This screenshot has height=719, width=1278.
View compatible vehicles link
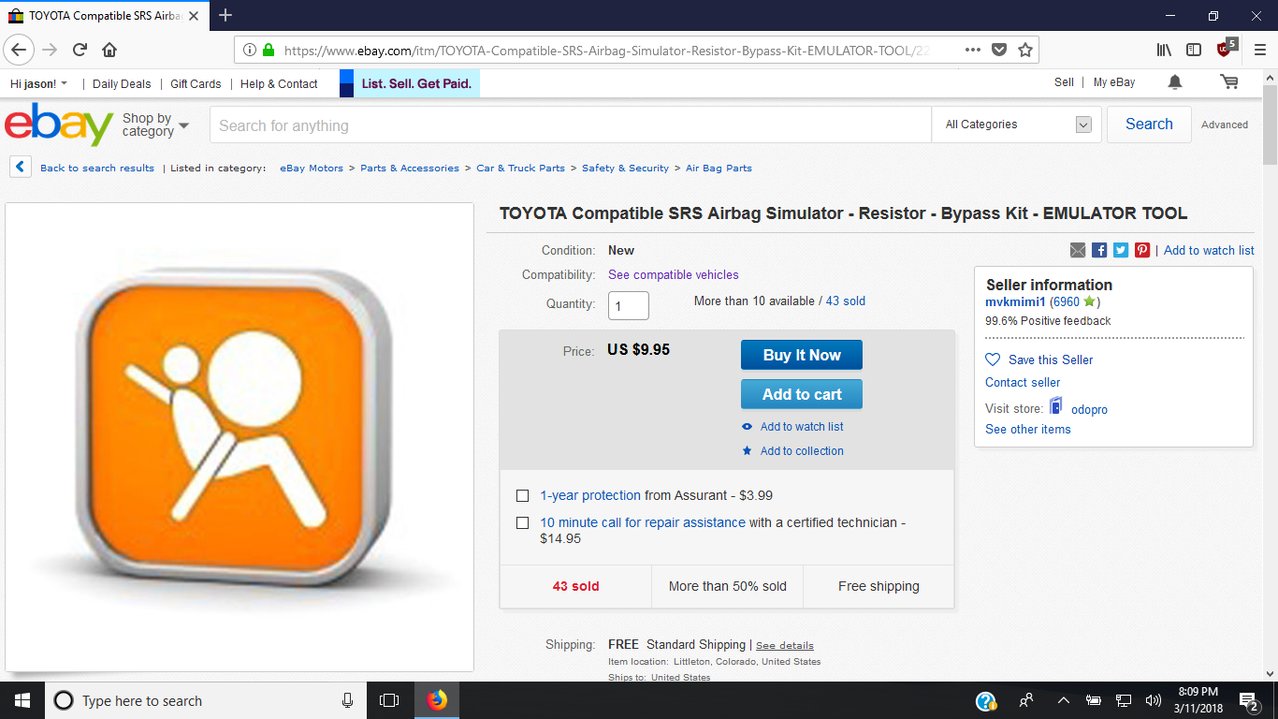(673, 275)
